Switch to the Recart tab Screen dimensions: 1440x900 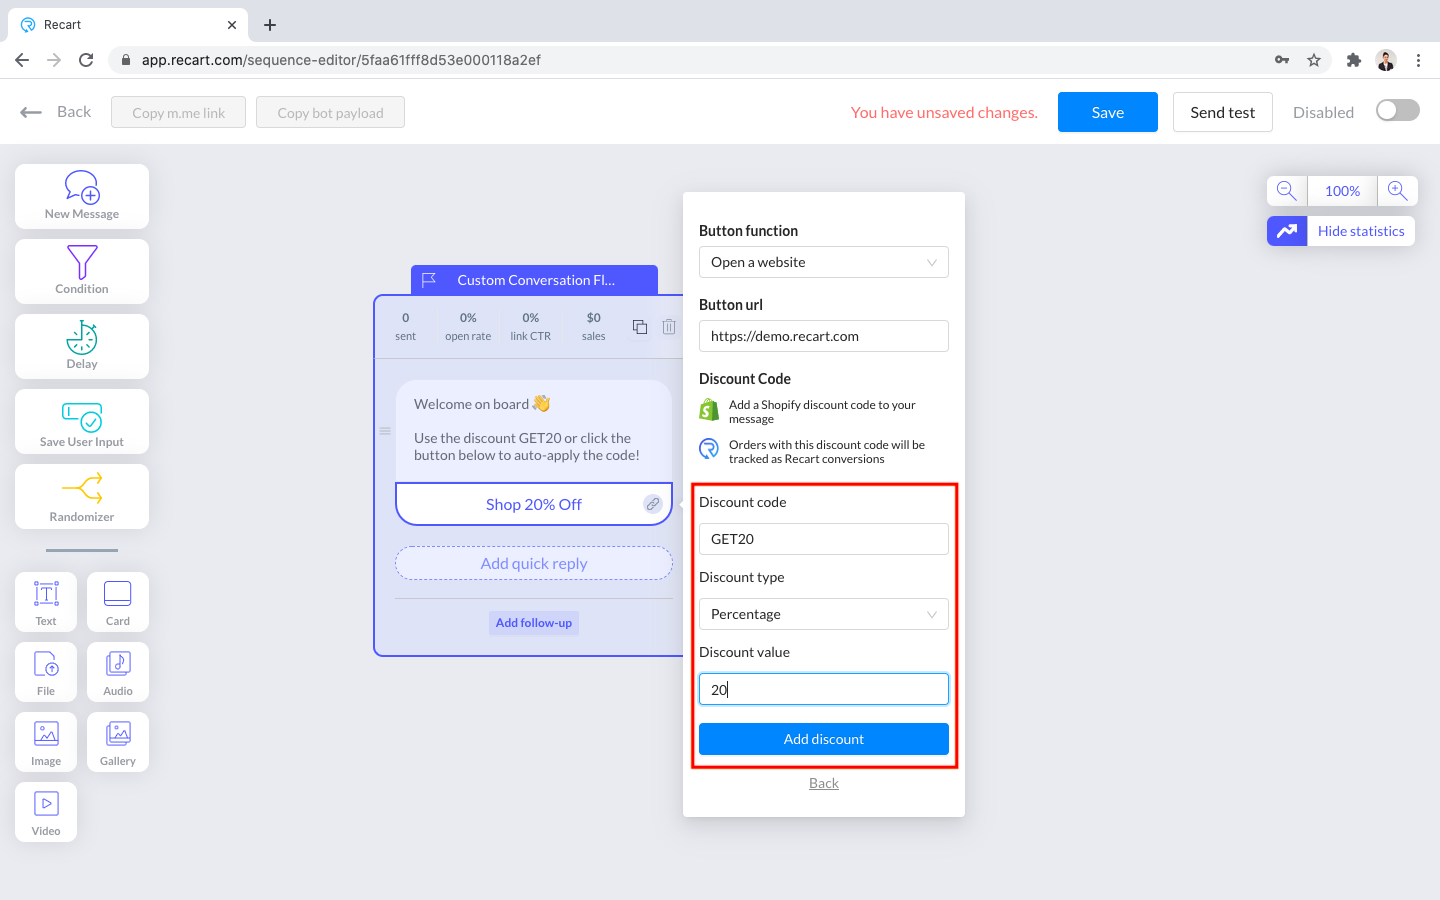(x=128, y=25)
